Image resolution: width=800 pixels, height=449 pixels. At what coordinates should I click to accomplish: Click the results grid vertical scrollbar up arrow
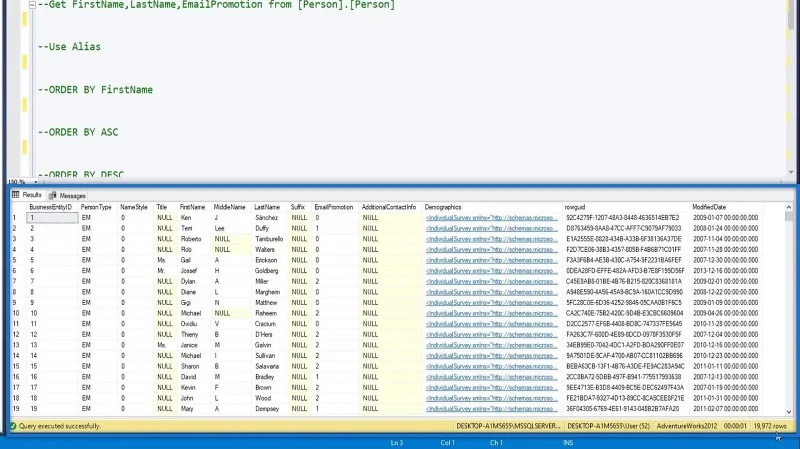pos(789,207)
